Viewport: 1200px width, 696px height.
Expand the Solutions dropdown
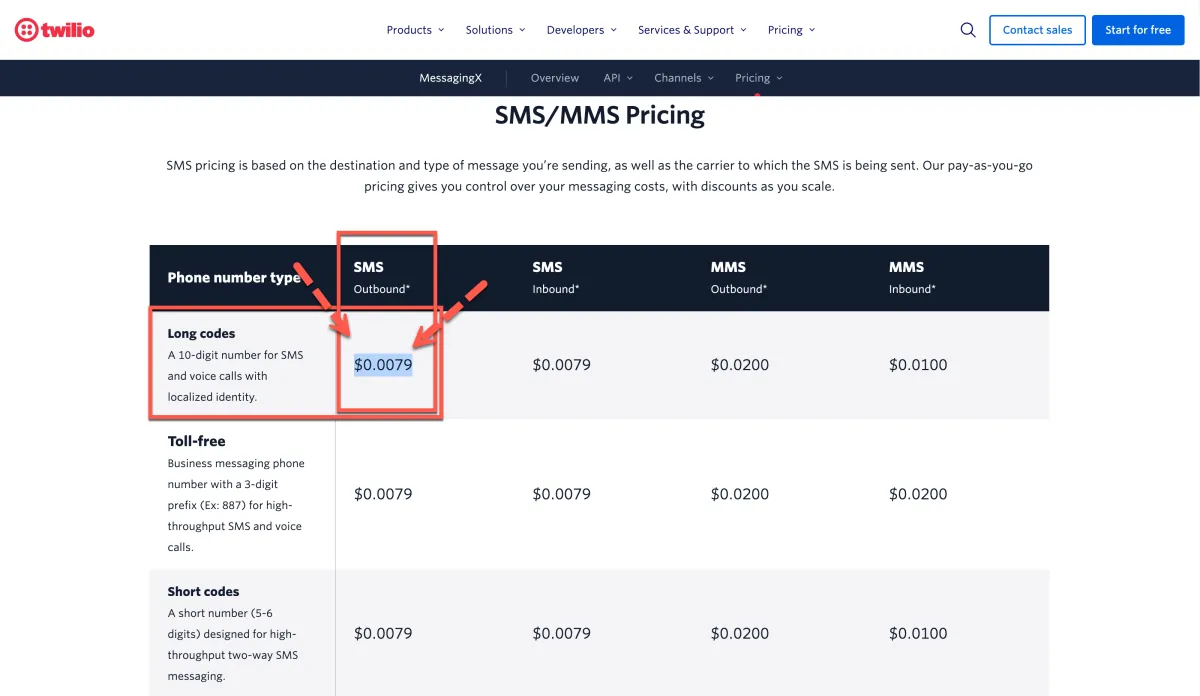(495, 30)
